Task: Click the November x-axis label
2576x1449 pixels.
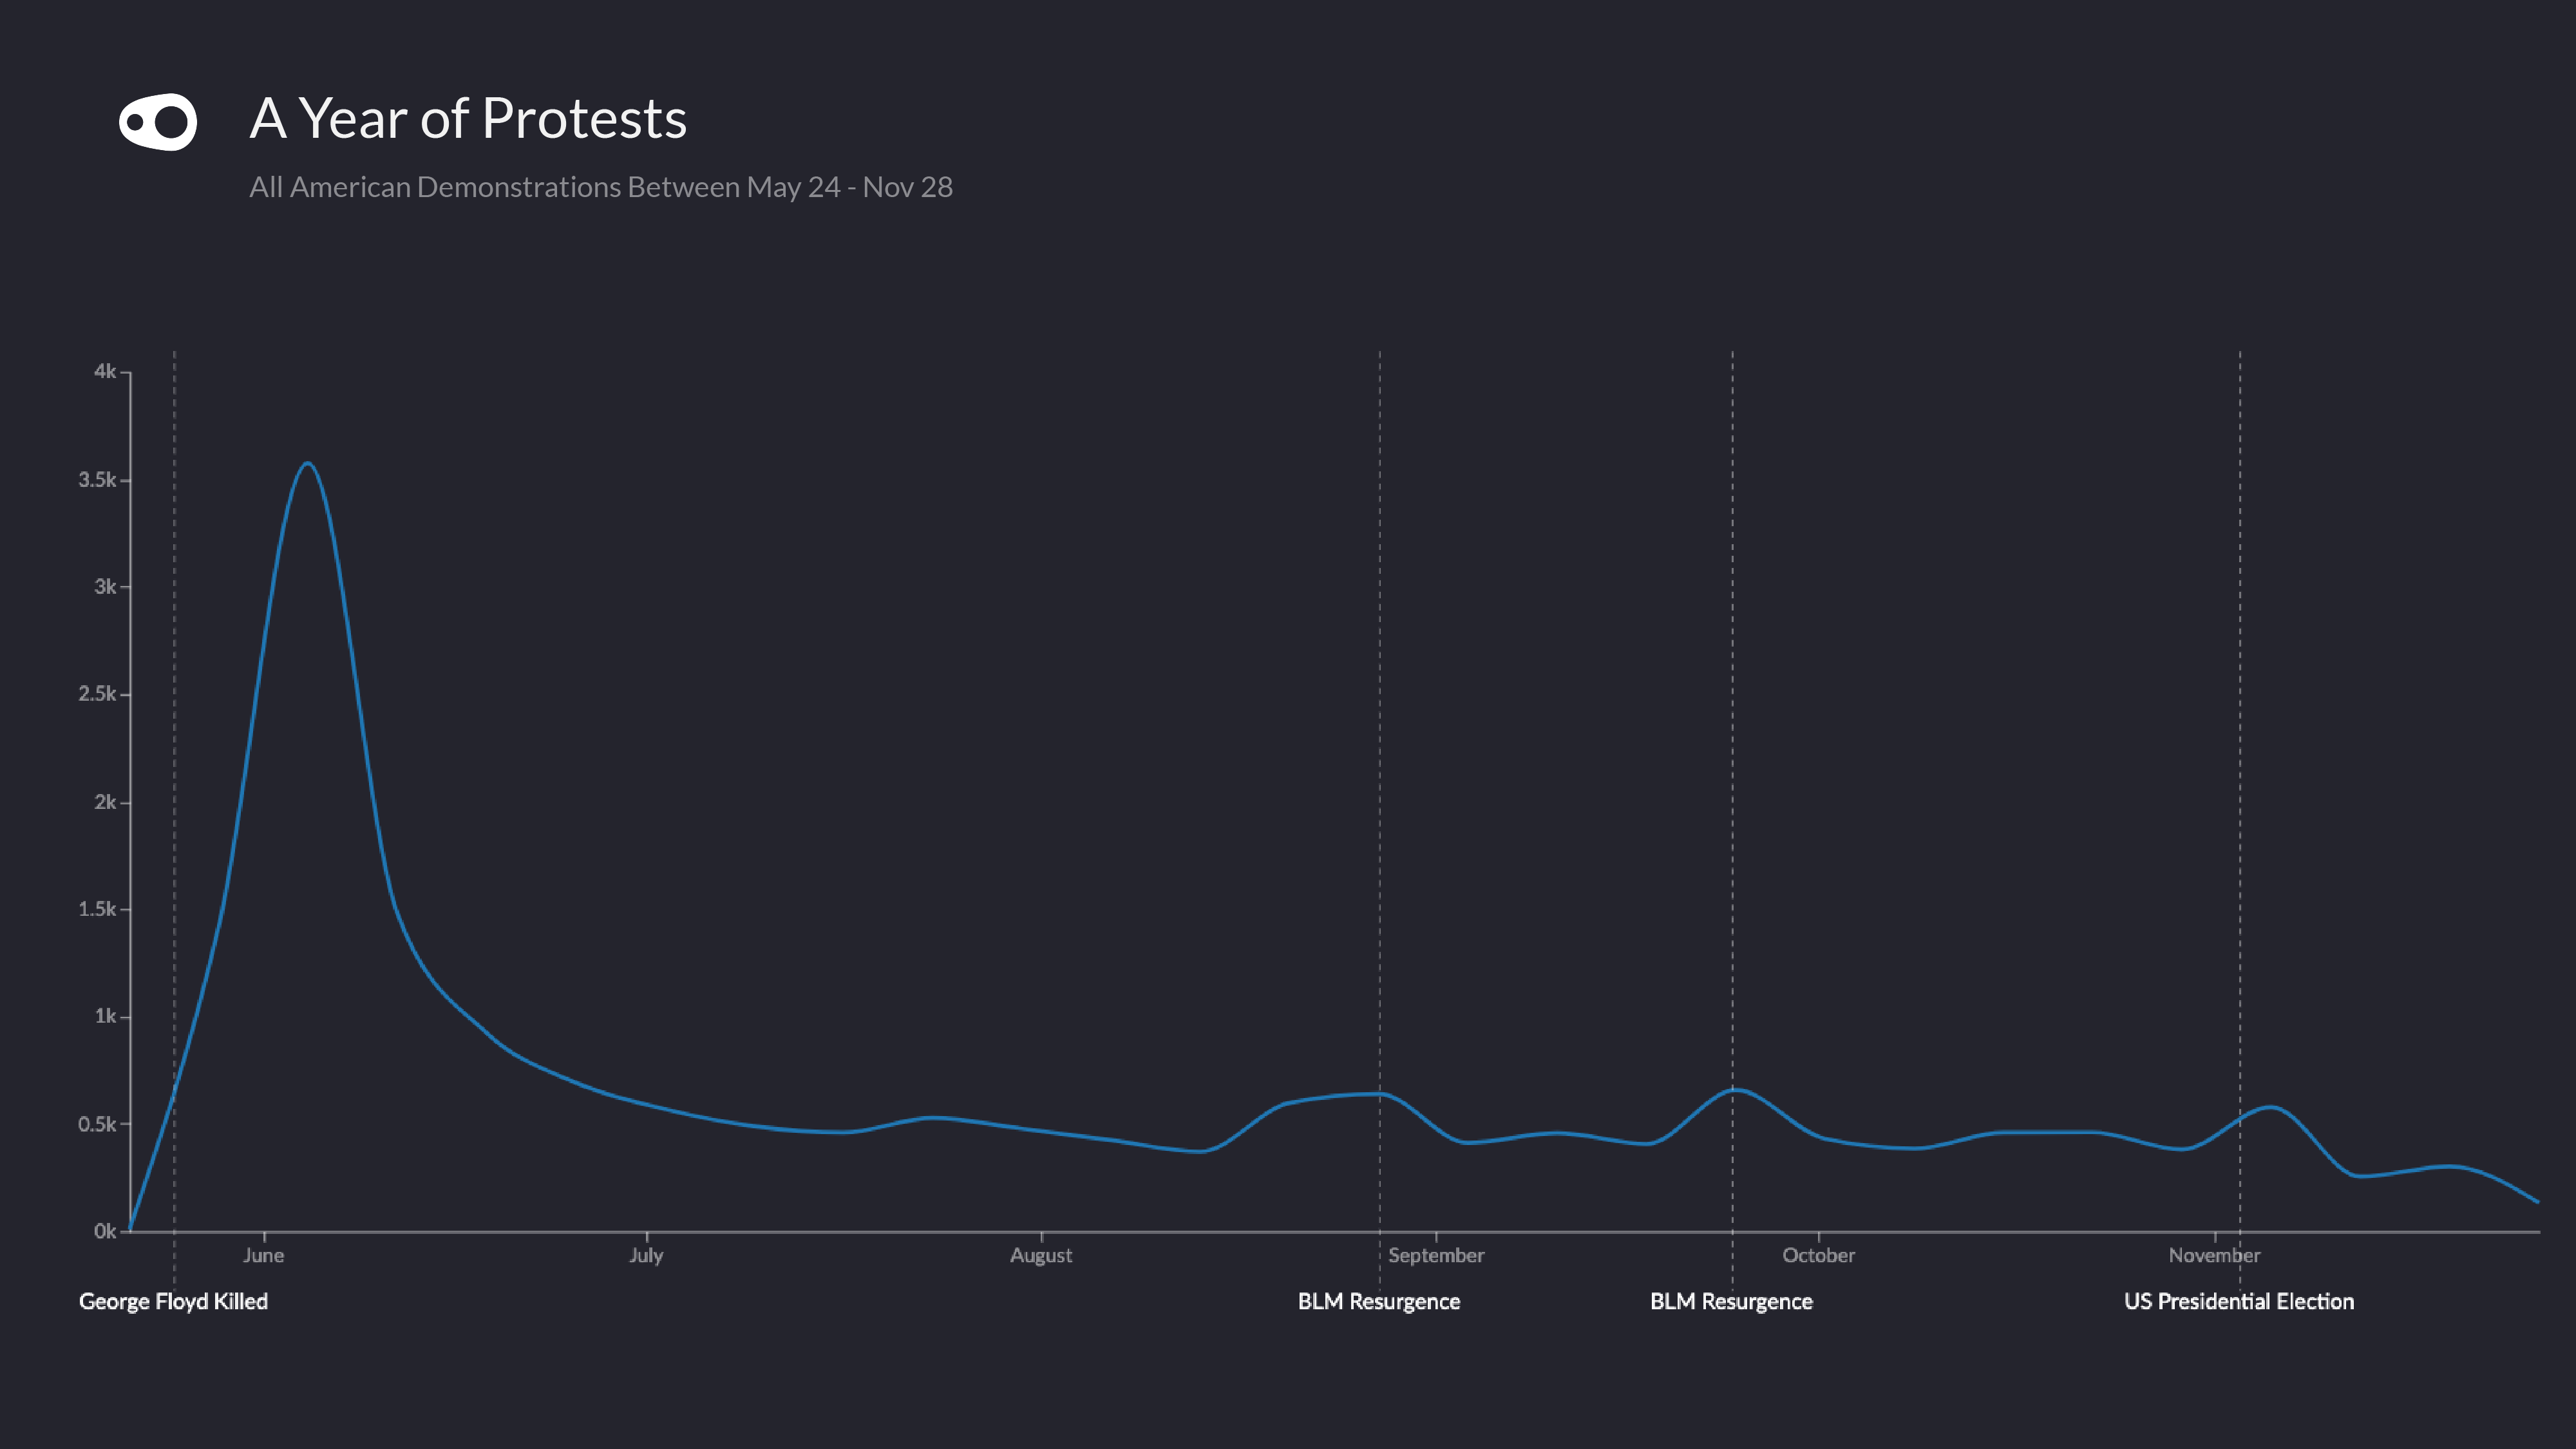Action: pyautogui.click(x=2214, y=1255)
